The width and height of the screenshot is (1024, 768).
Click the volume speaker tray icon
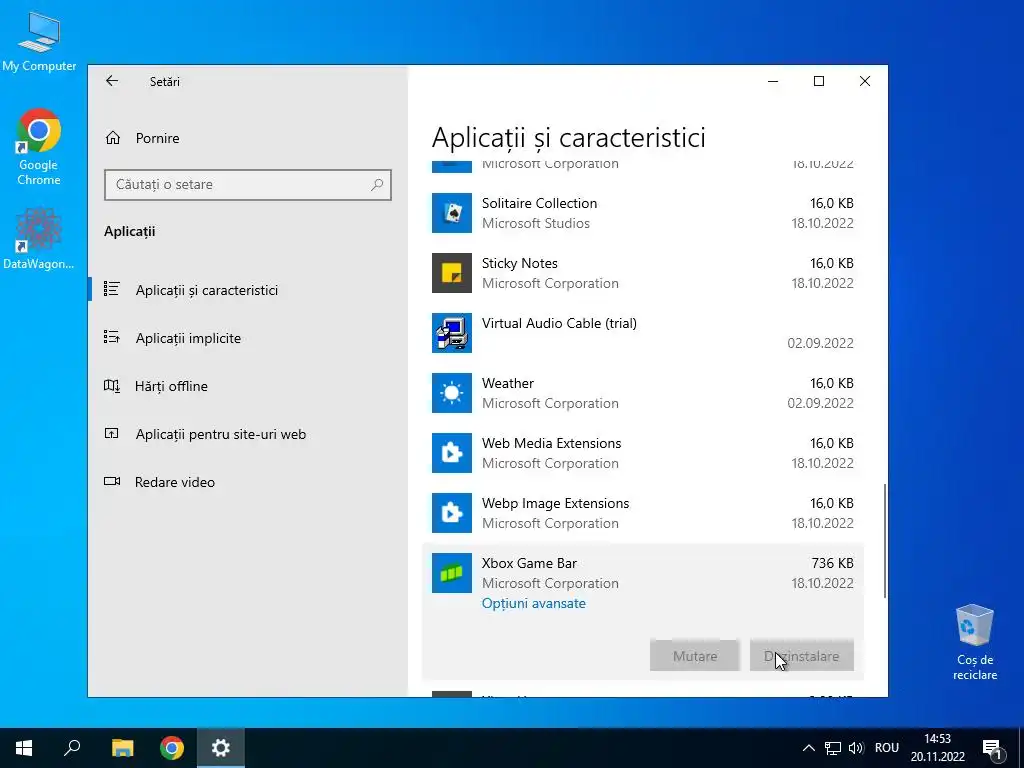[x=856, y=748]
